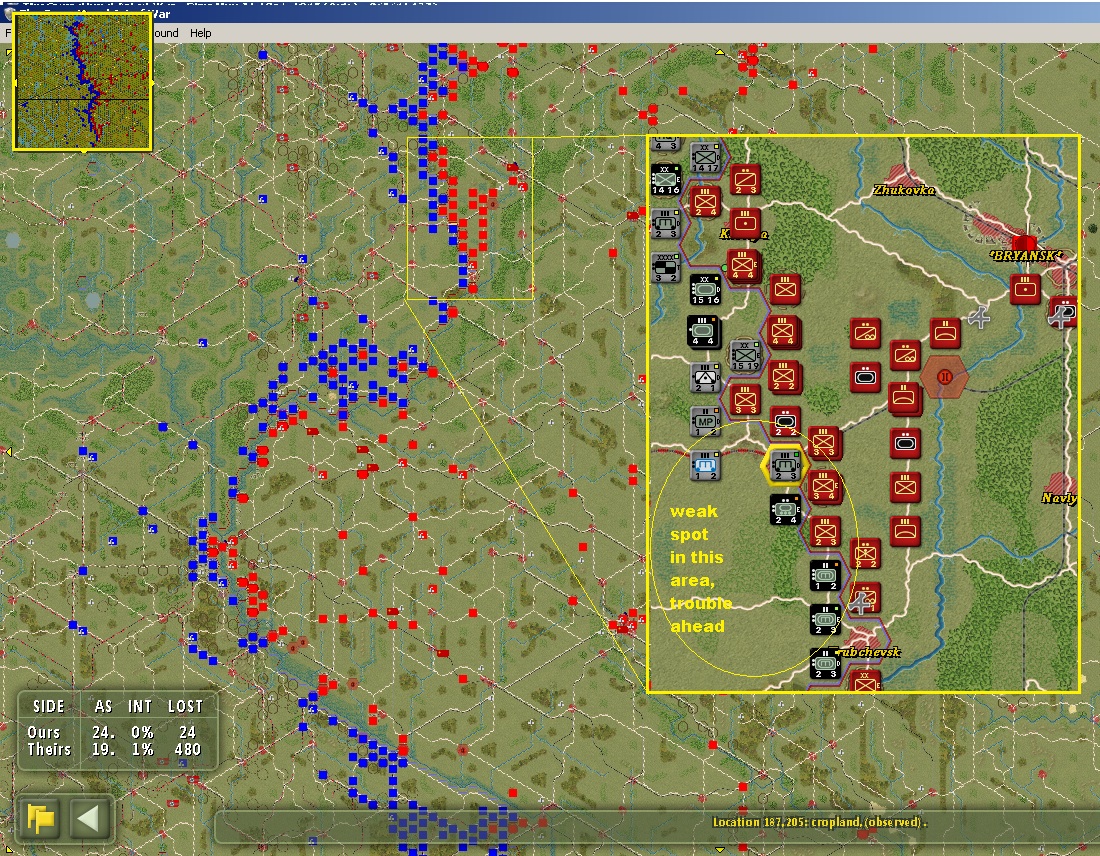Select the grey XX infantry unit 14 17

705,157
